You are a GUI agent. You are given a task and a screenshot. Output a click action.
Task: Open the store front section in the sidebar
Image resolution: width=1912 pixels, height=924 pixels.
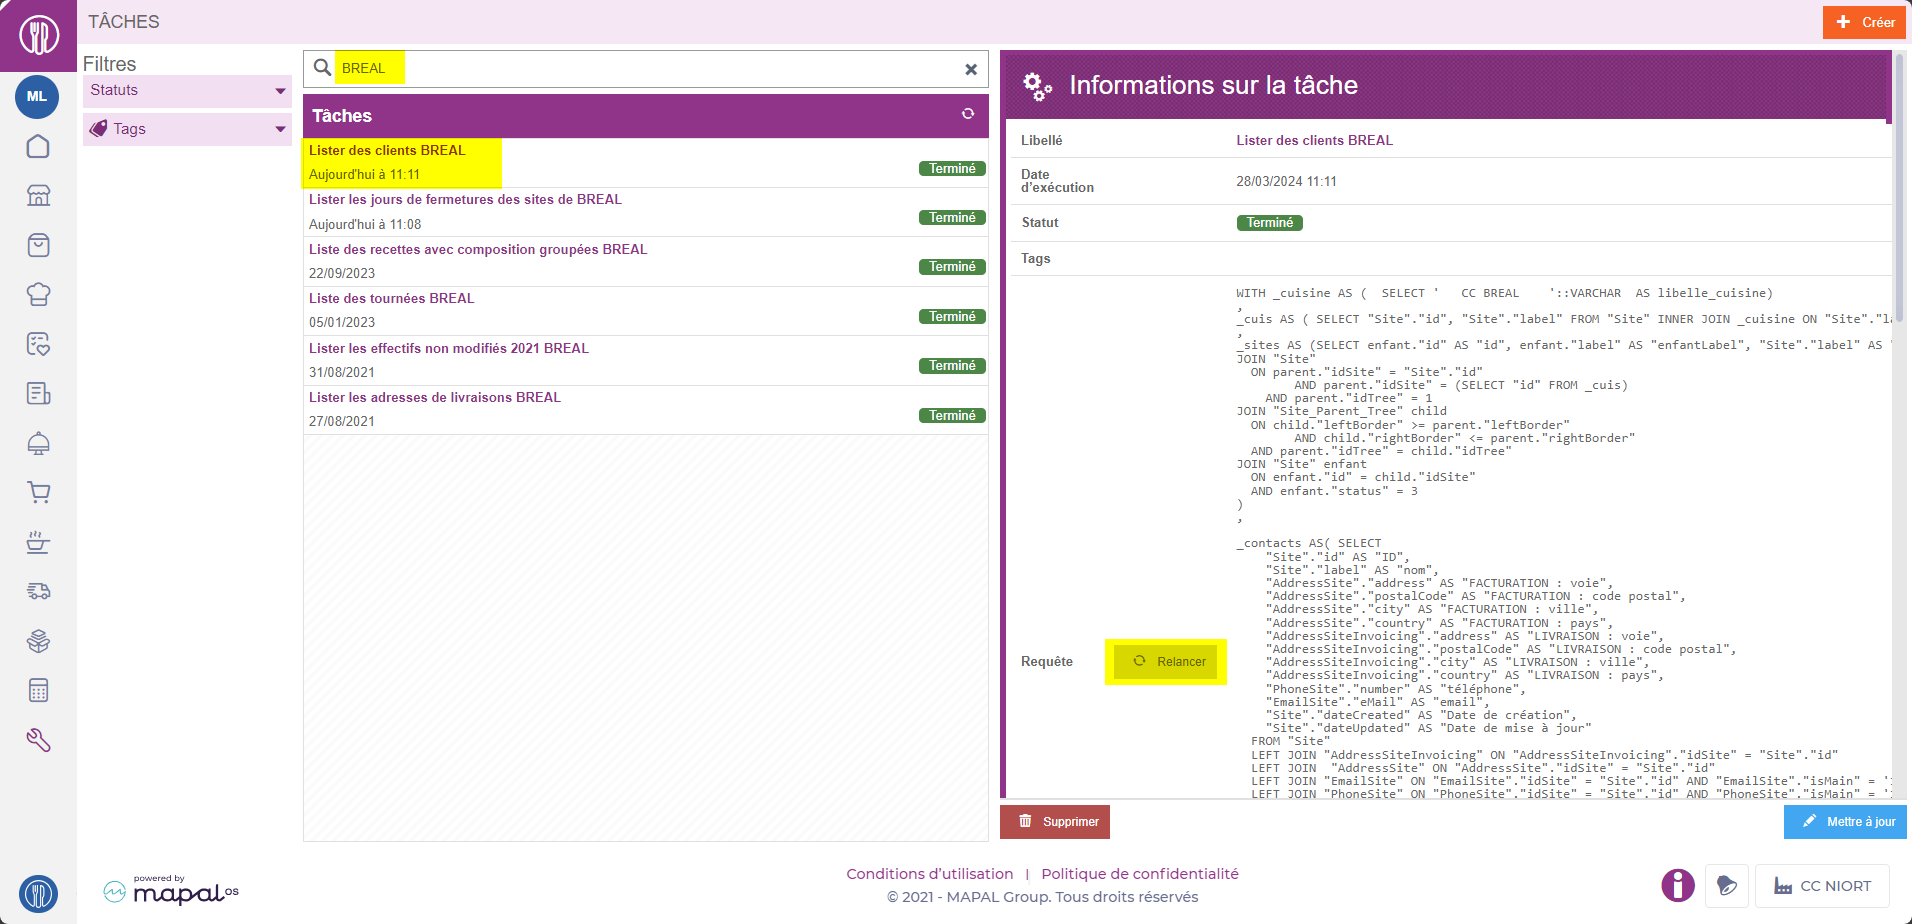click(38, 196)
